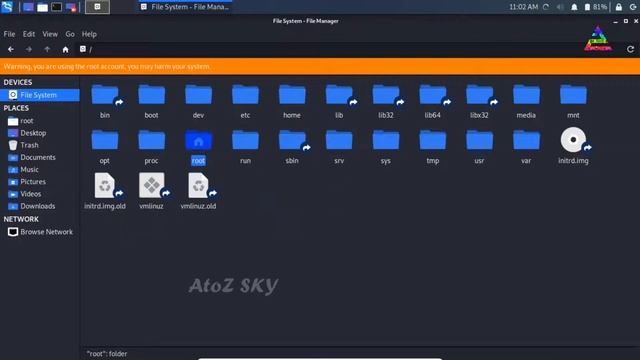Open the home folder icon

click(292, 95)
